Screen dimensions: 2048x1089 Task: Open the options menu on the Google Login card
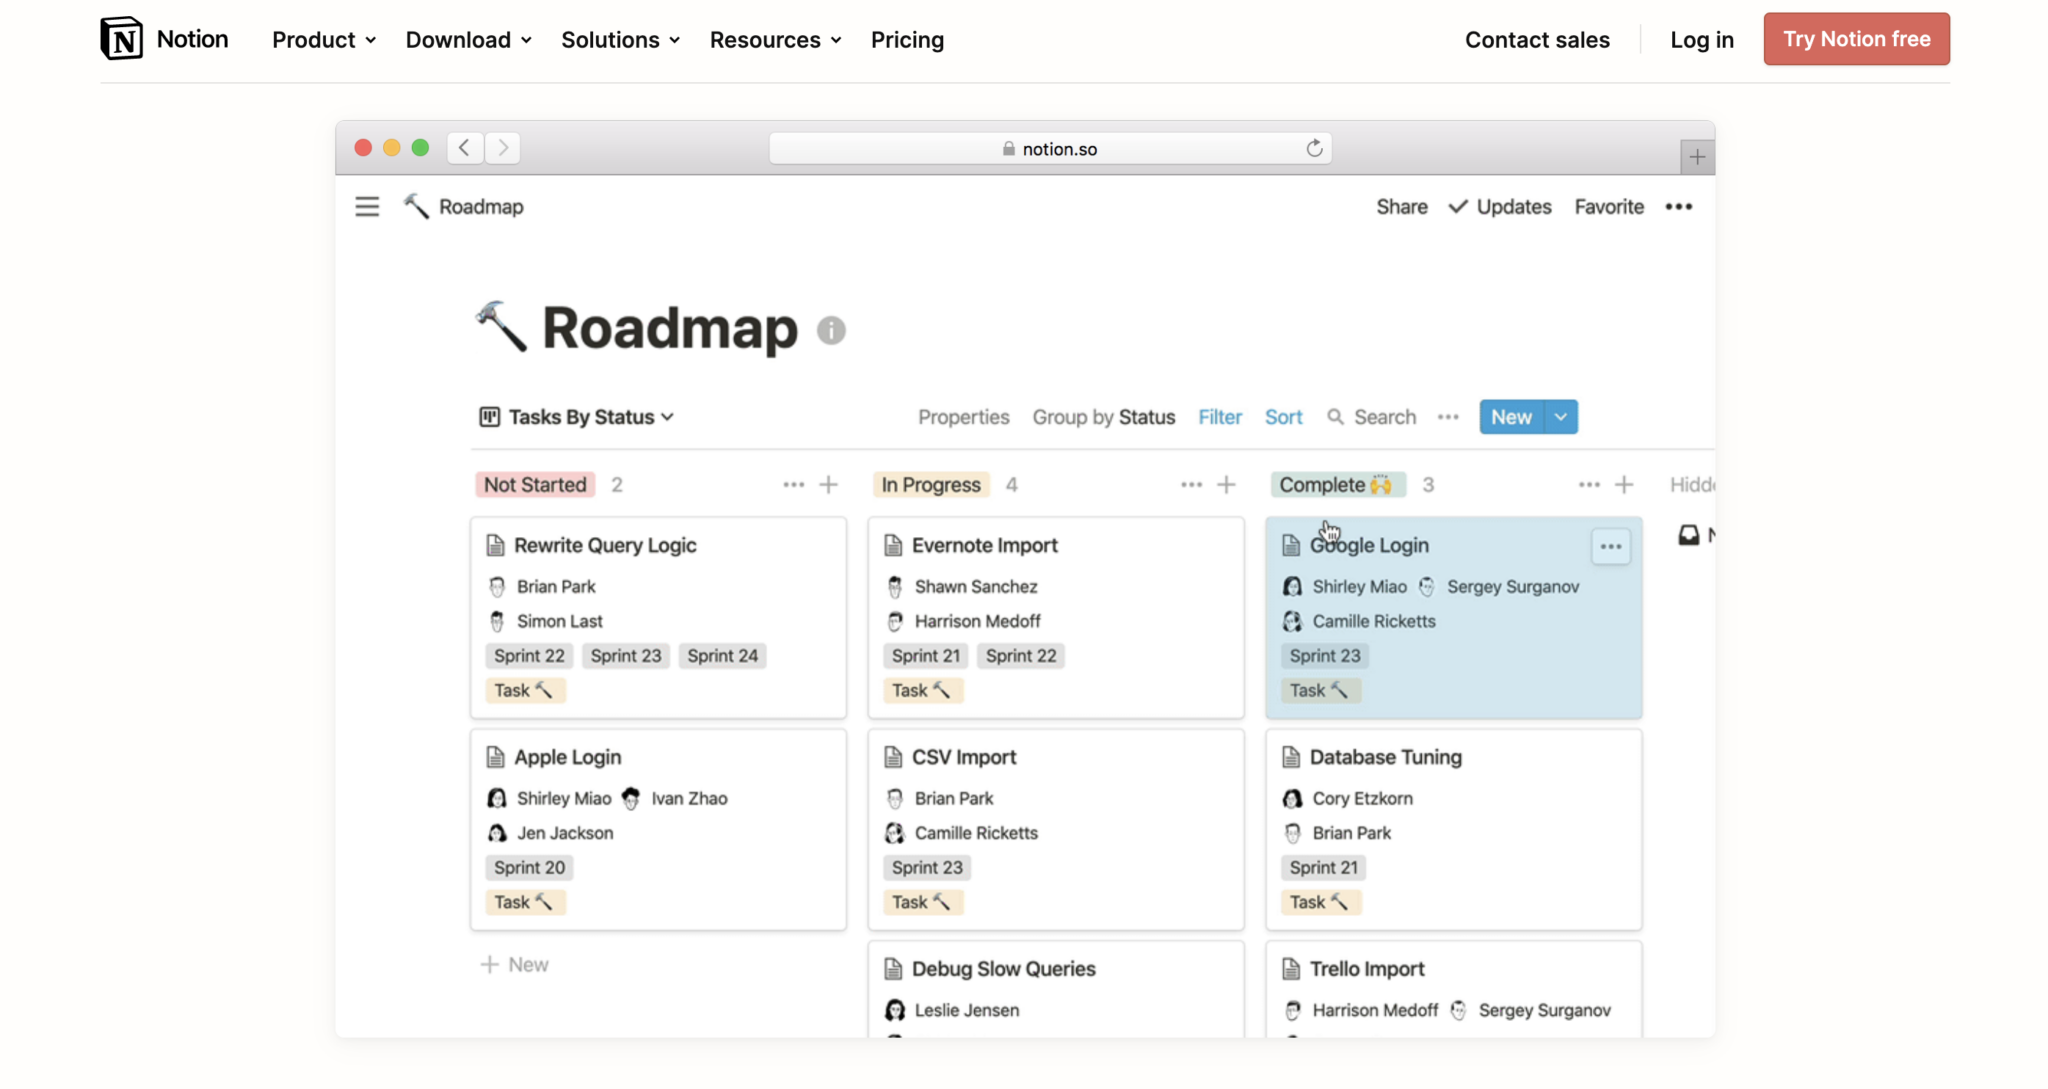(x=1610, y=546)
